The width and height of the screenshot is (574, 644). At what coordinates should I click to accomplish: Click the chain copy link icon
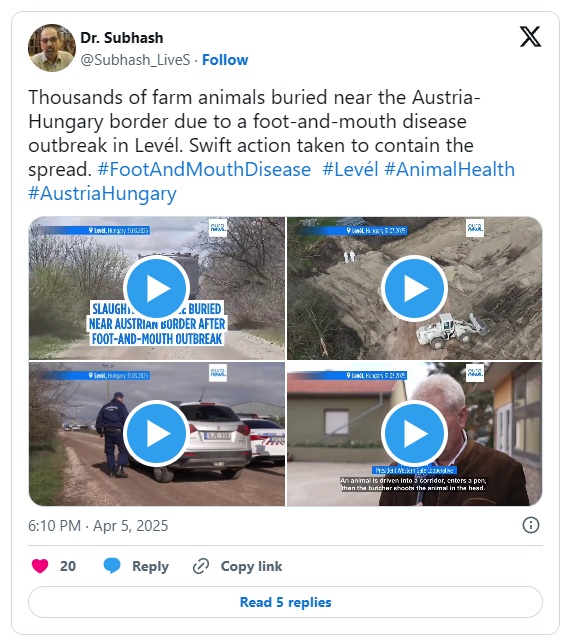tap(201, 566)
